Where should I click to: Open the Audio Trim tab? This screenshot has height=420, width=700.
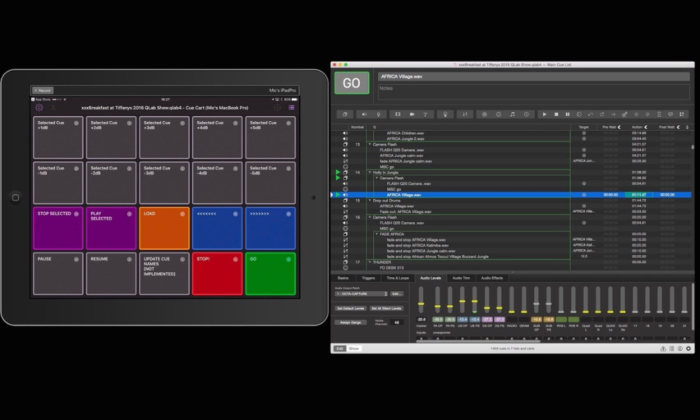461,278
